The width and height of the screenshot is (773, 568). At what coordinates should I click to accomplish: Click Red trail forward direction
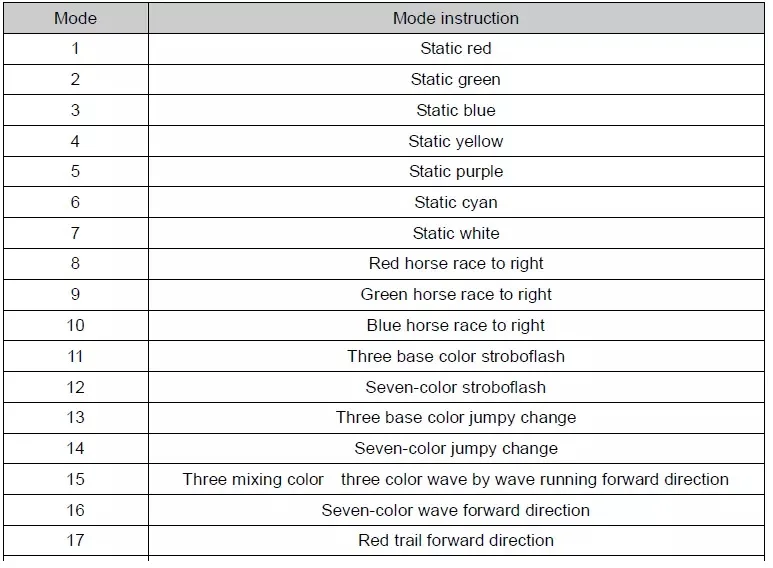456,540
